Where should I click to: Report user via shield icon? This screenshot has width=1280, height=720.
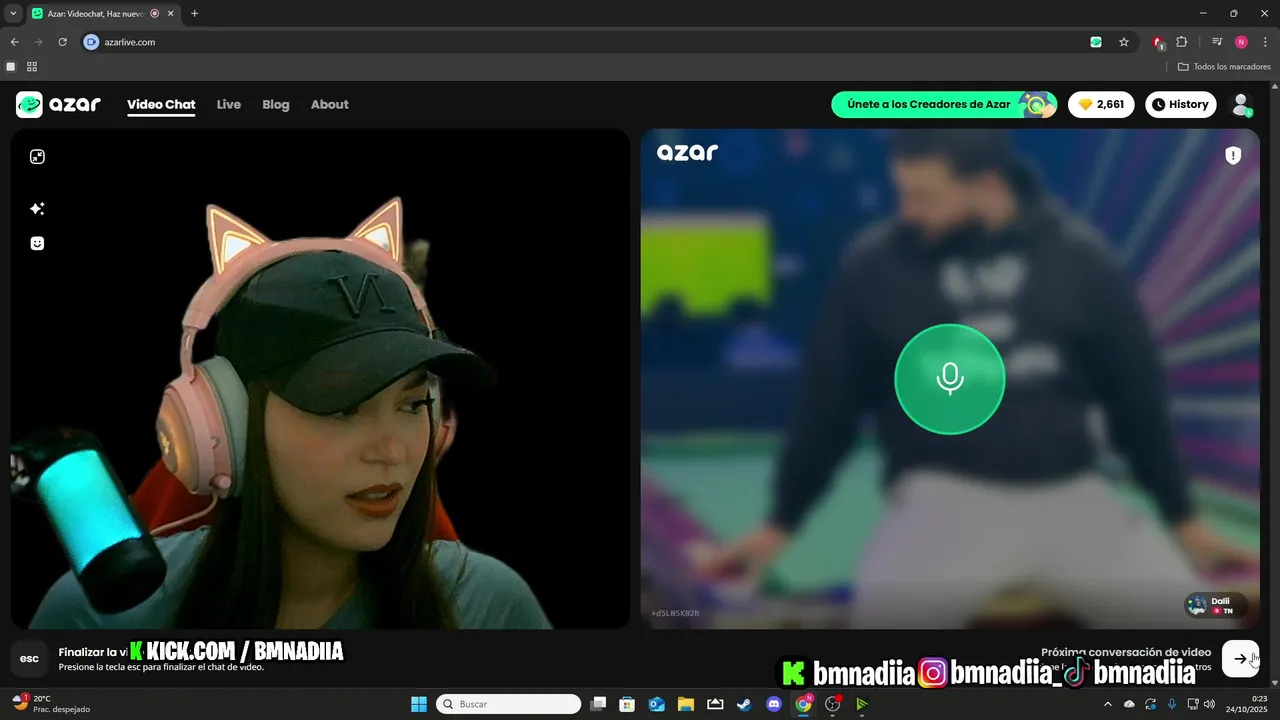[x=1233, y=155]
